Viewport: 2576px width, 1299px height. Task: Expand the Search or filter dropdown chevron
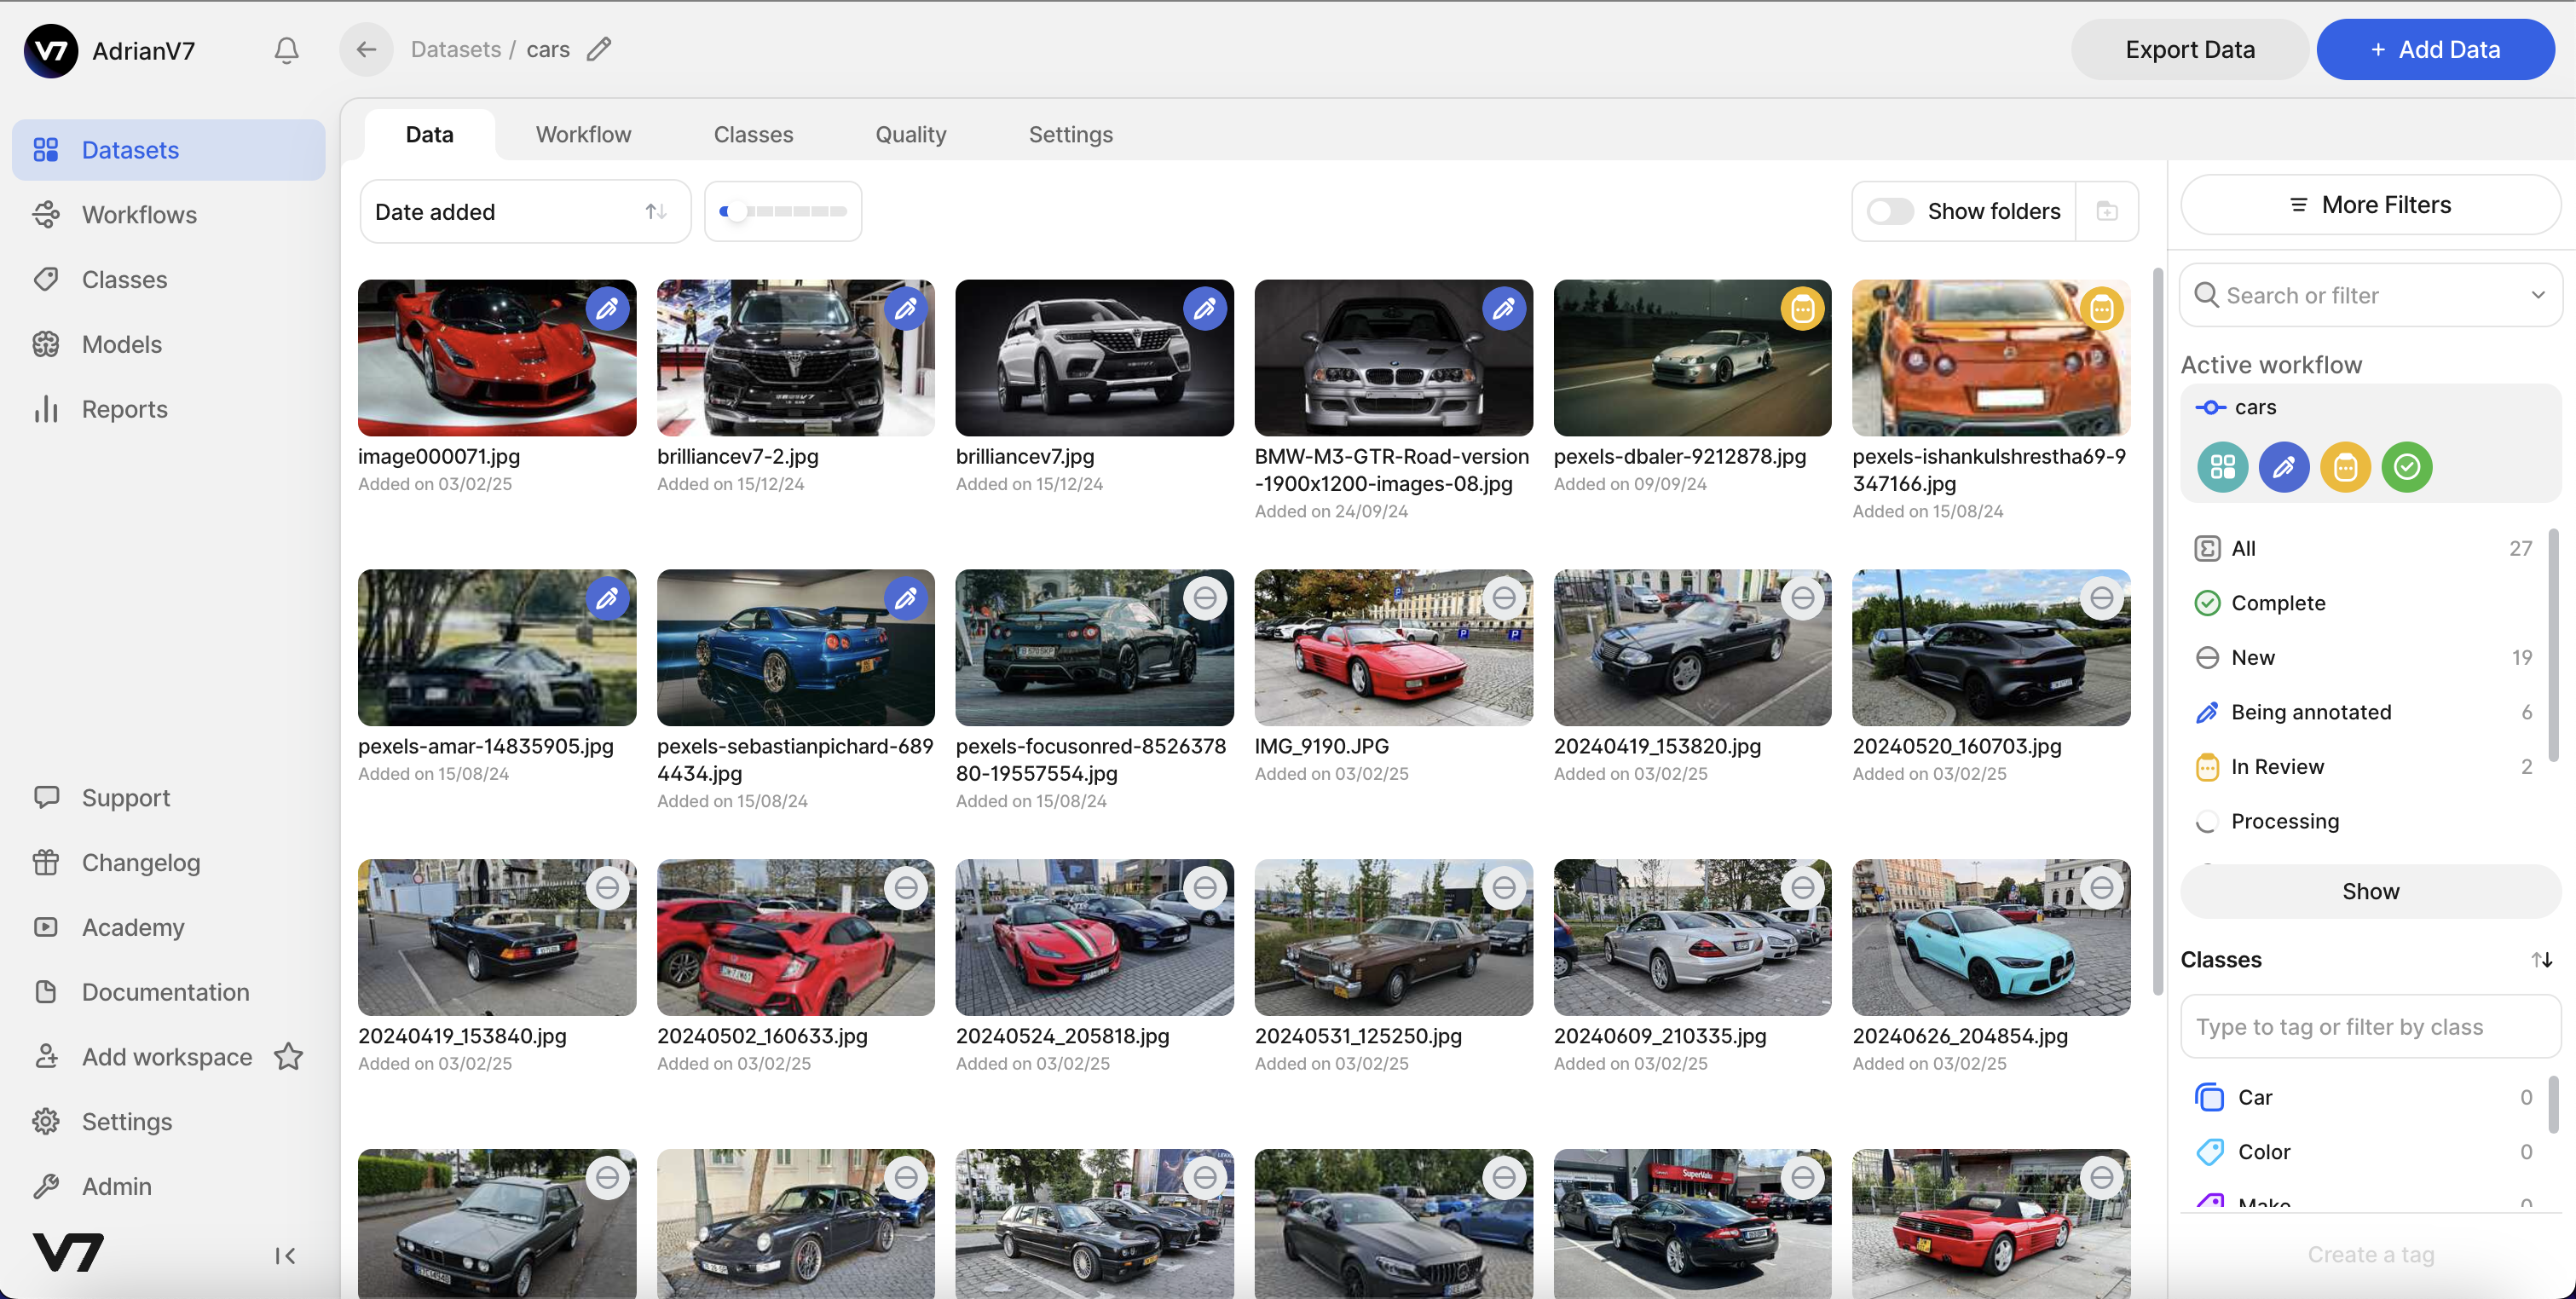tap(2538, 295)
